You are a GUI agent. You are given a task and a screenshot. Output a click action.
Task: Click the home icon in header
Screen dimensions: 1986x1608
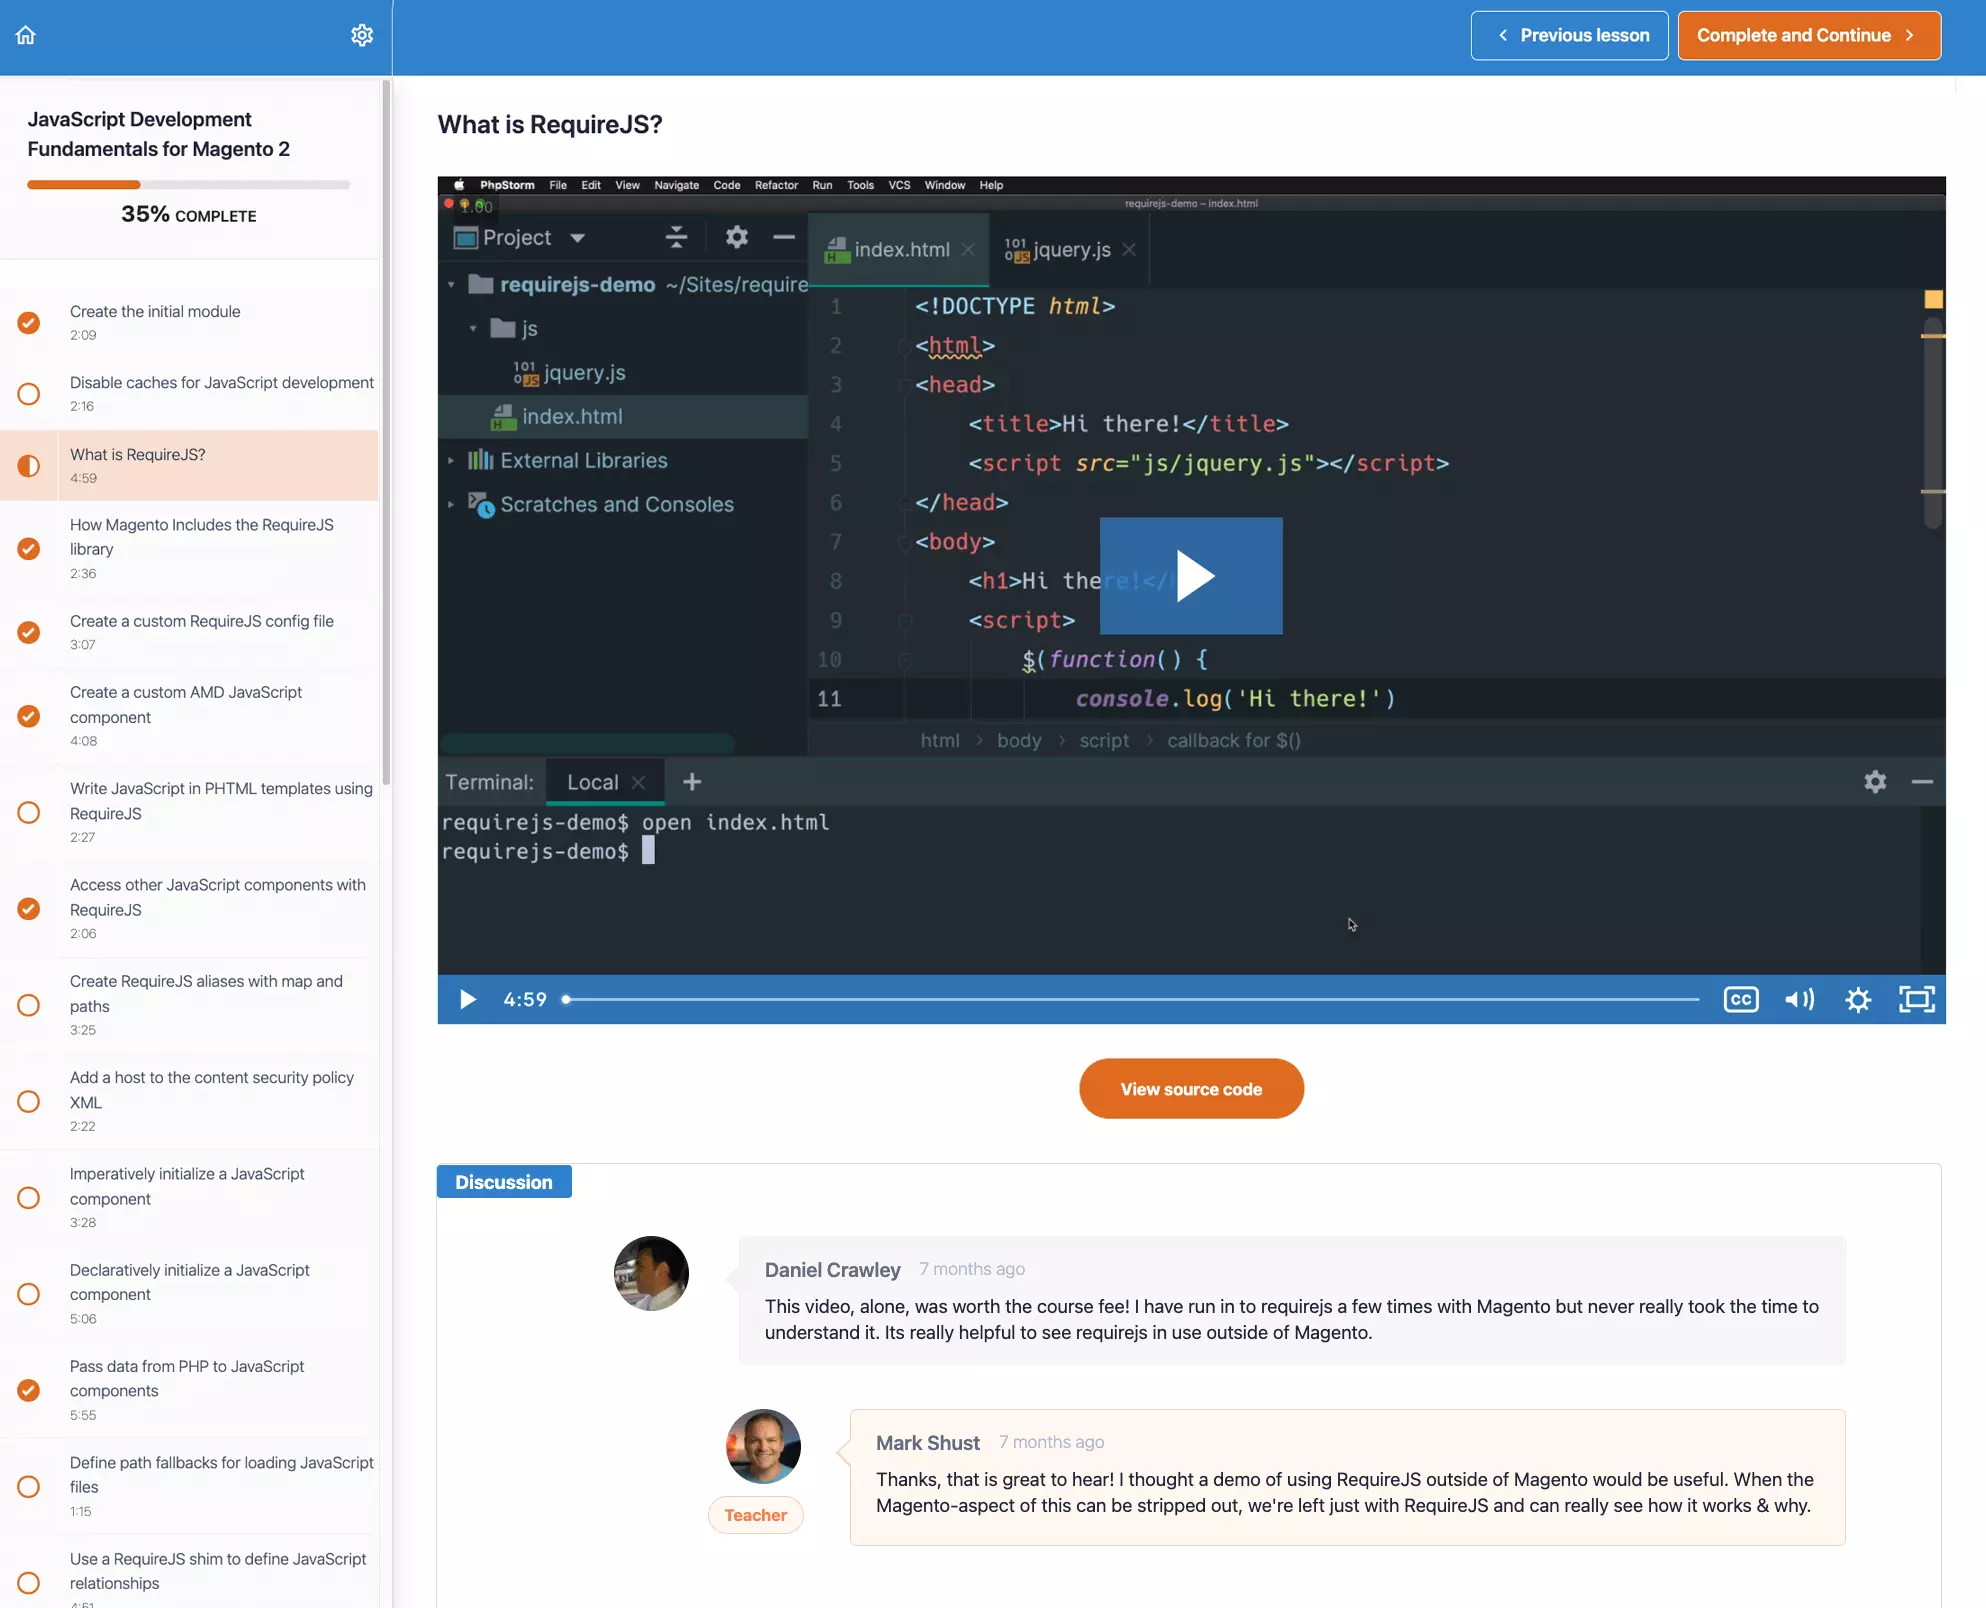pyautogui.click(x=26, y=35)
